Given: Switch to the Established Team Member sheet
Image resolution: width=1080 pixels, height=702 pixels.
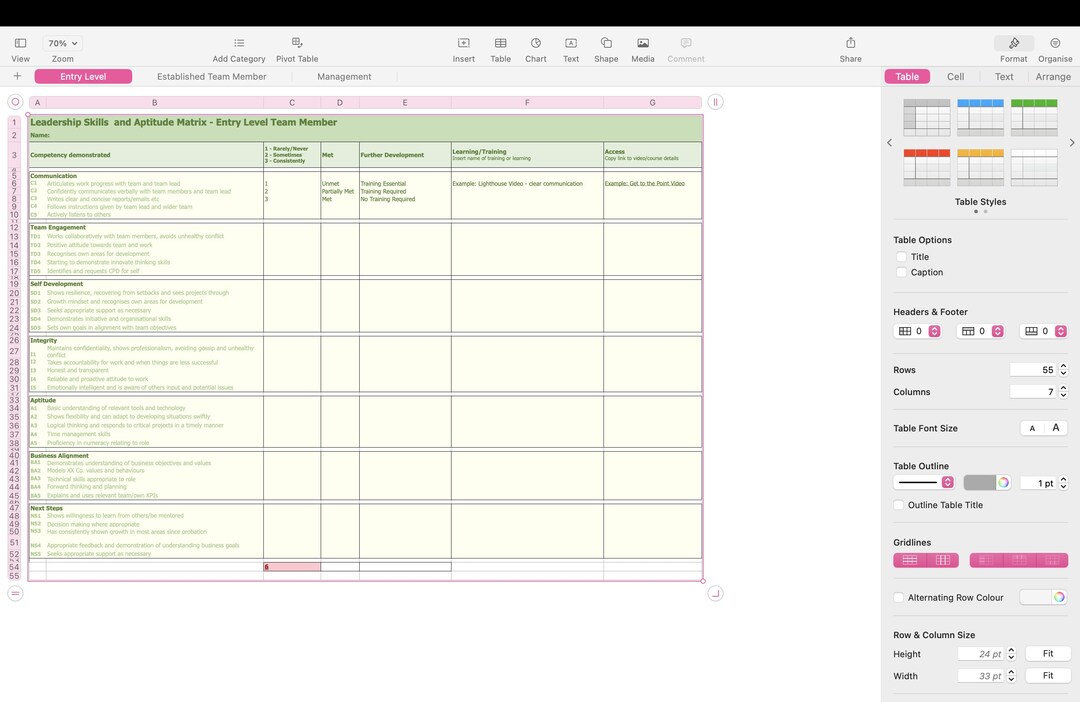Looking at the screenshot, I should coord(211,76).
